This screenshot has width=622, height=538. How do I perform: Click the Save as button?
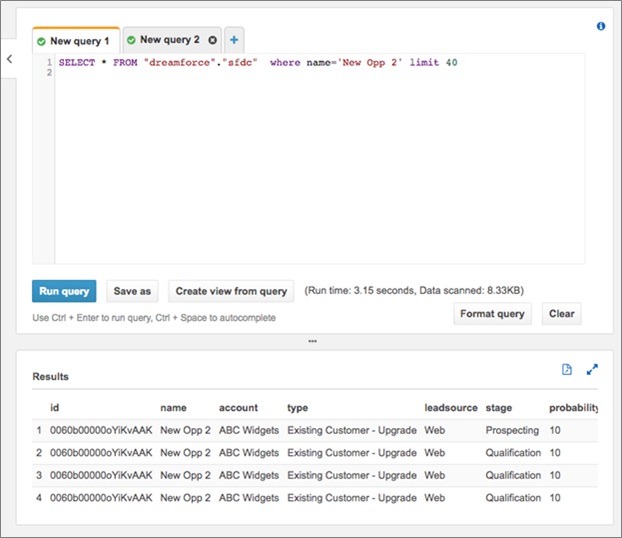pyautogui.click(x=132, y=291)
